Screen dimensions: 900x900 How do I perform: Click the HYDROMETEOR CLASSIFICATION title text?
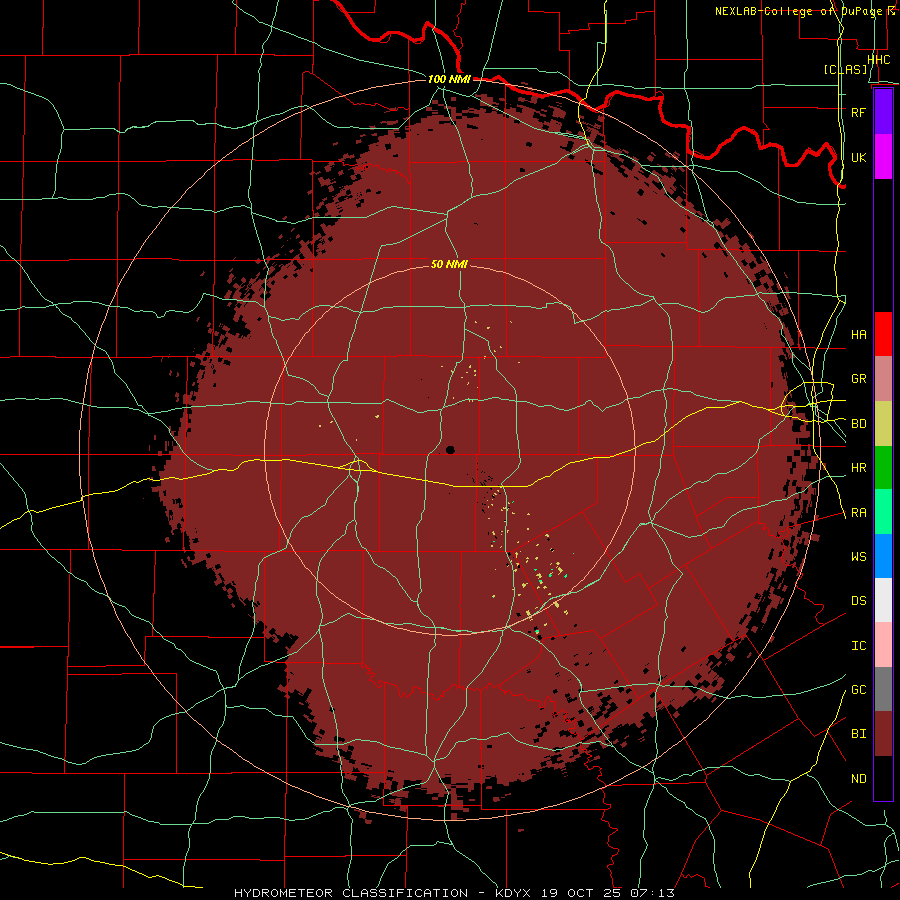click(351, 893)
